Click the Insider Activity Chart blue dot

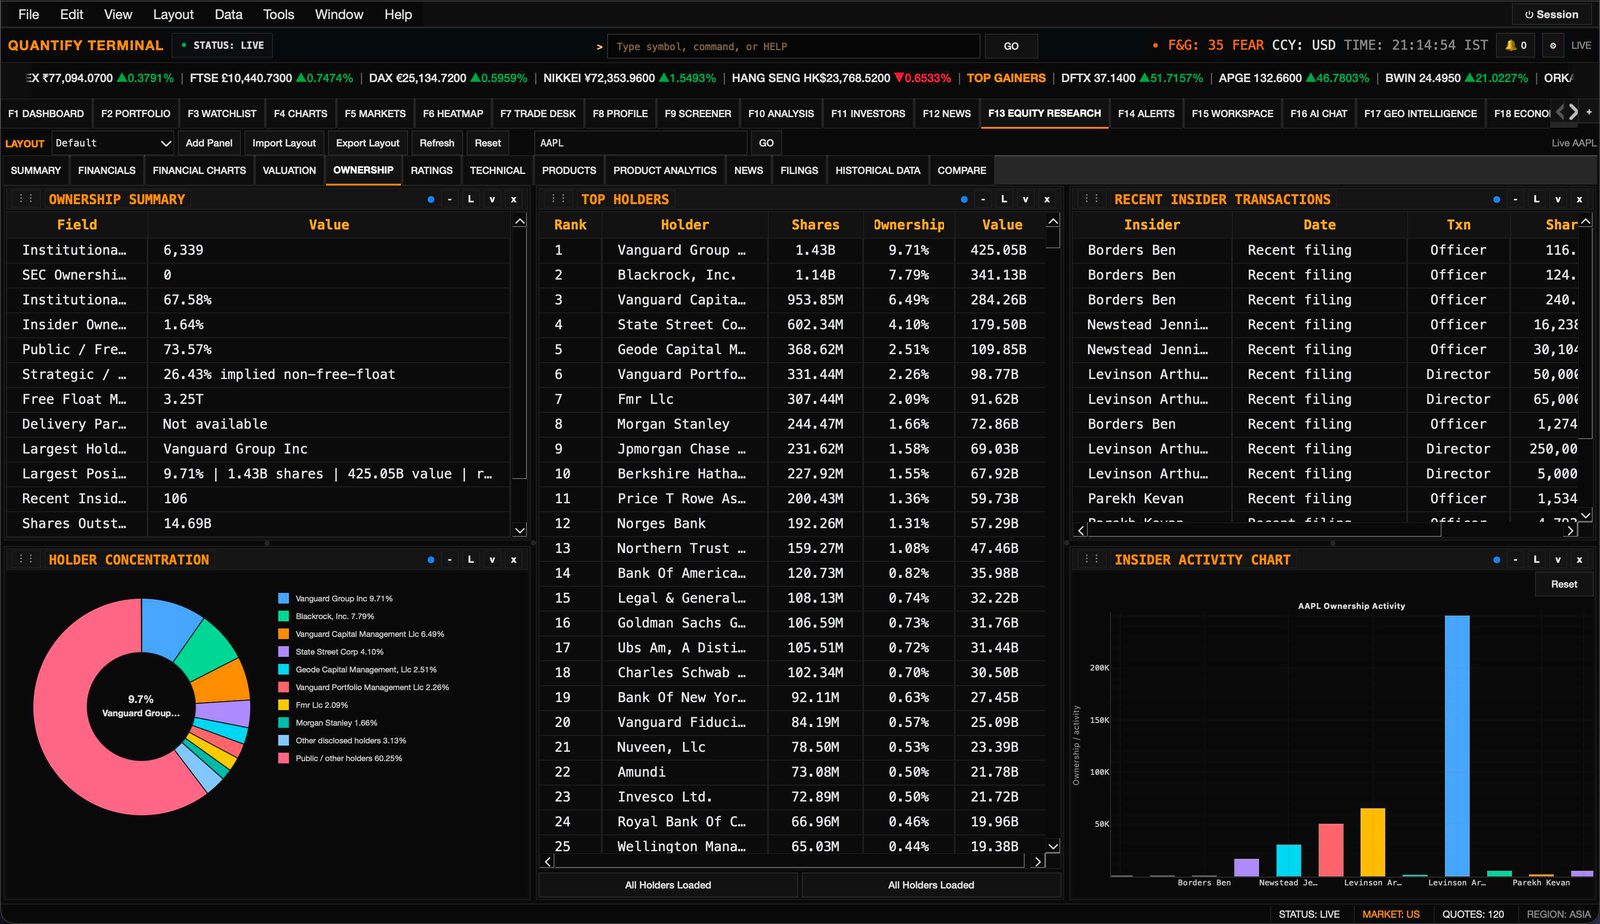(x=1497, y=560)
